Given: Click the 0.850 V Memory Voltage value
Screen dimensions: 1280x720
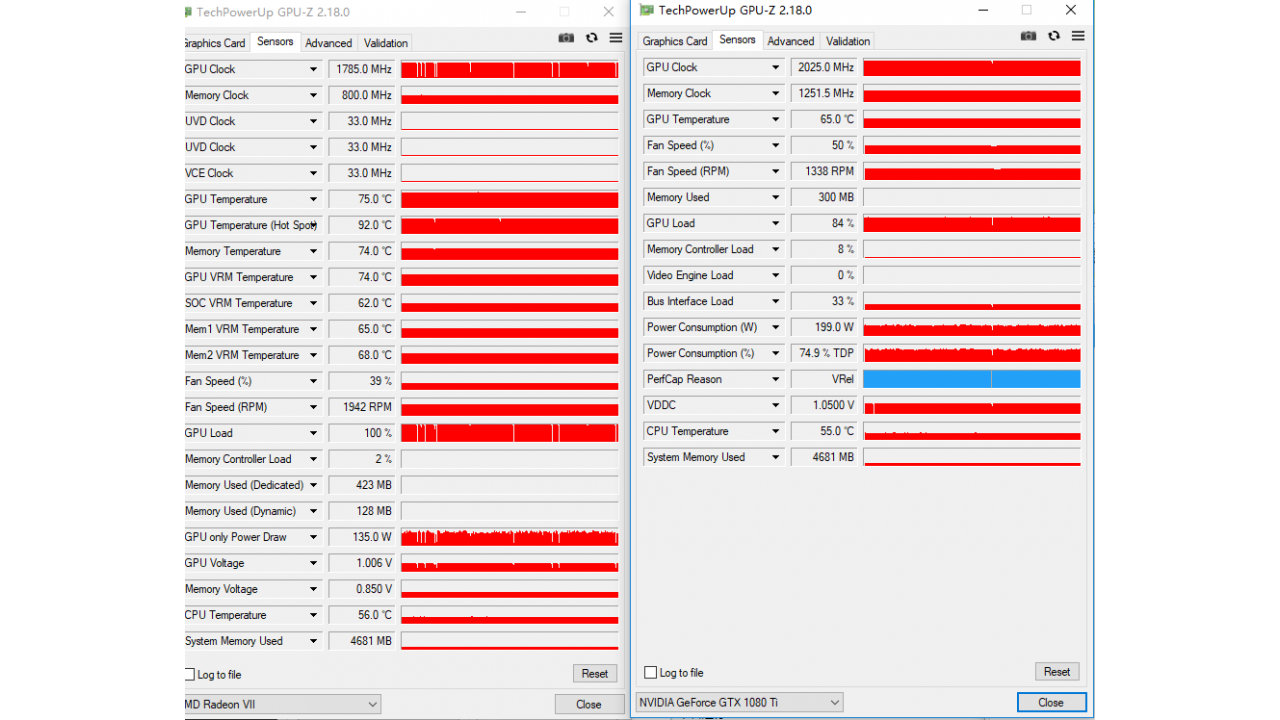Looking at the screenshot, I should point(361,589).
